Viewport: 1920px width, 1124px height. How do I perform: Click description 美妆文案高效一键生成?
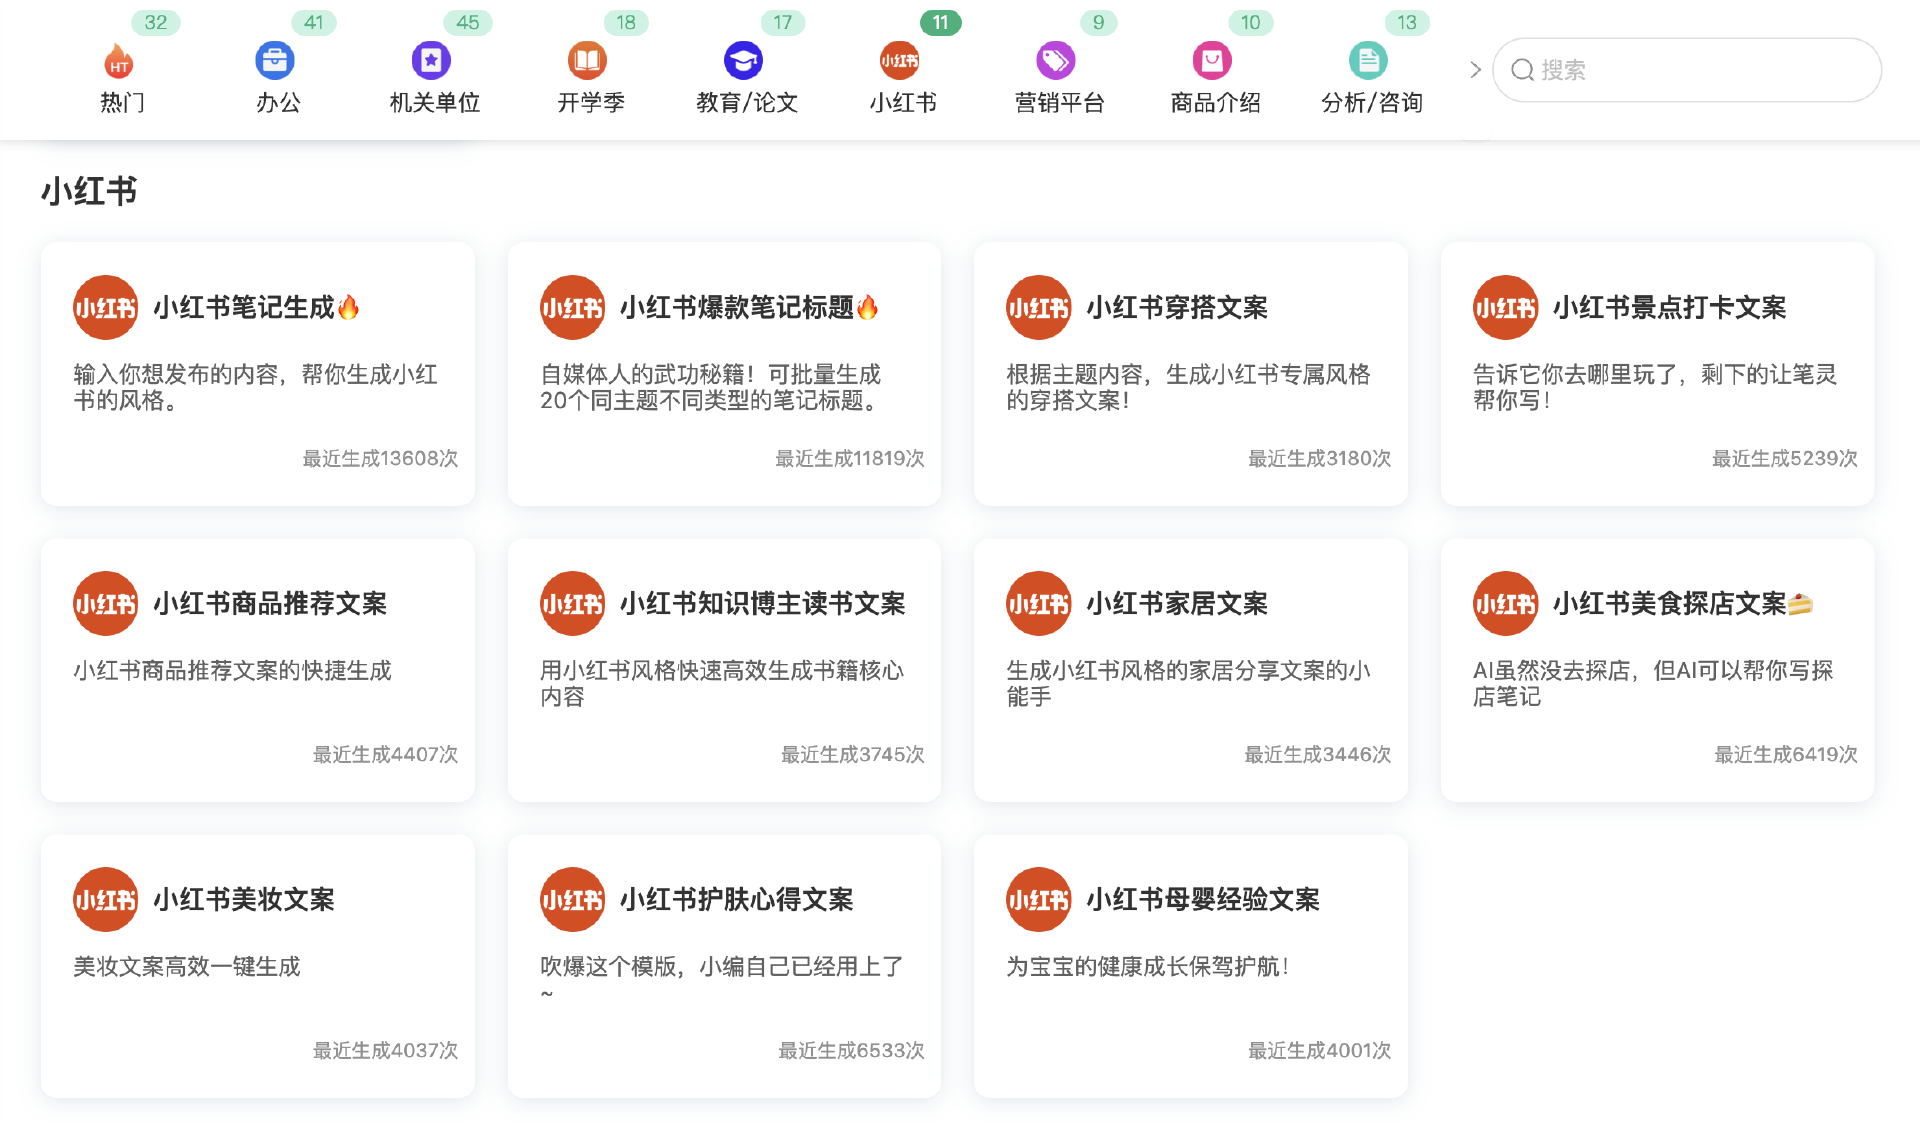pos(187,966)
